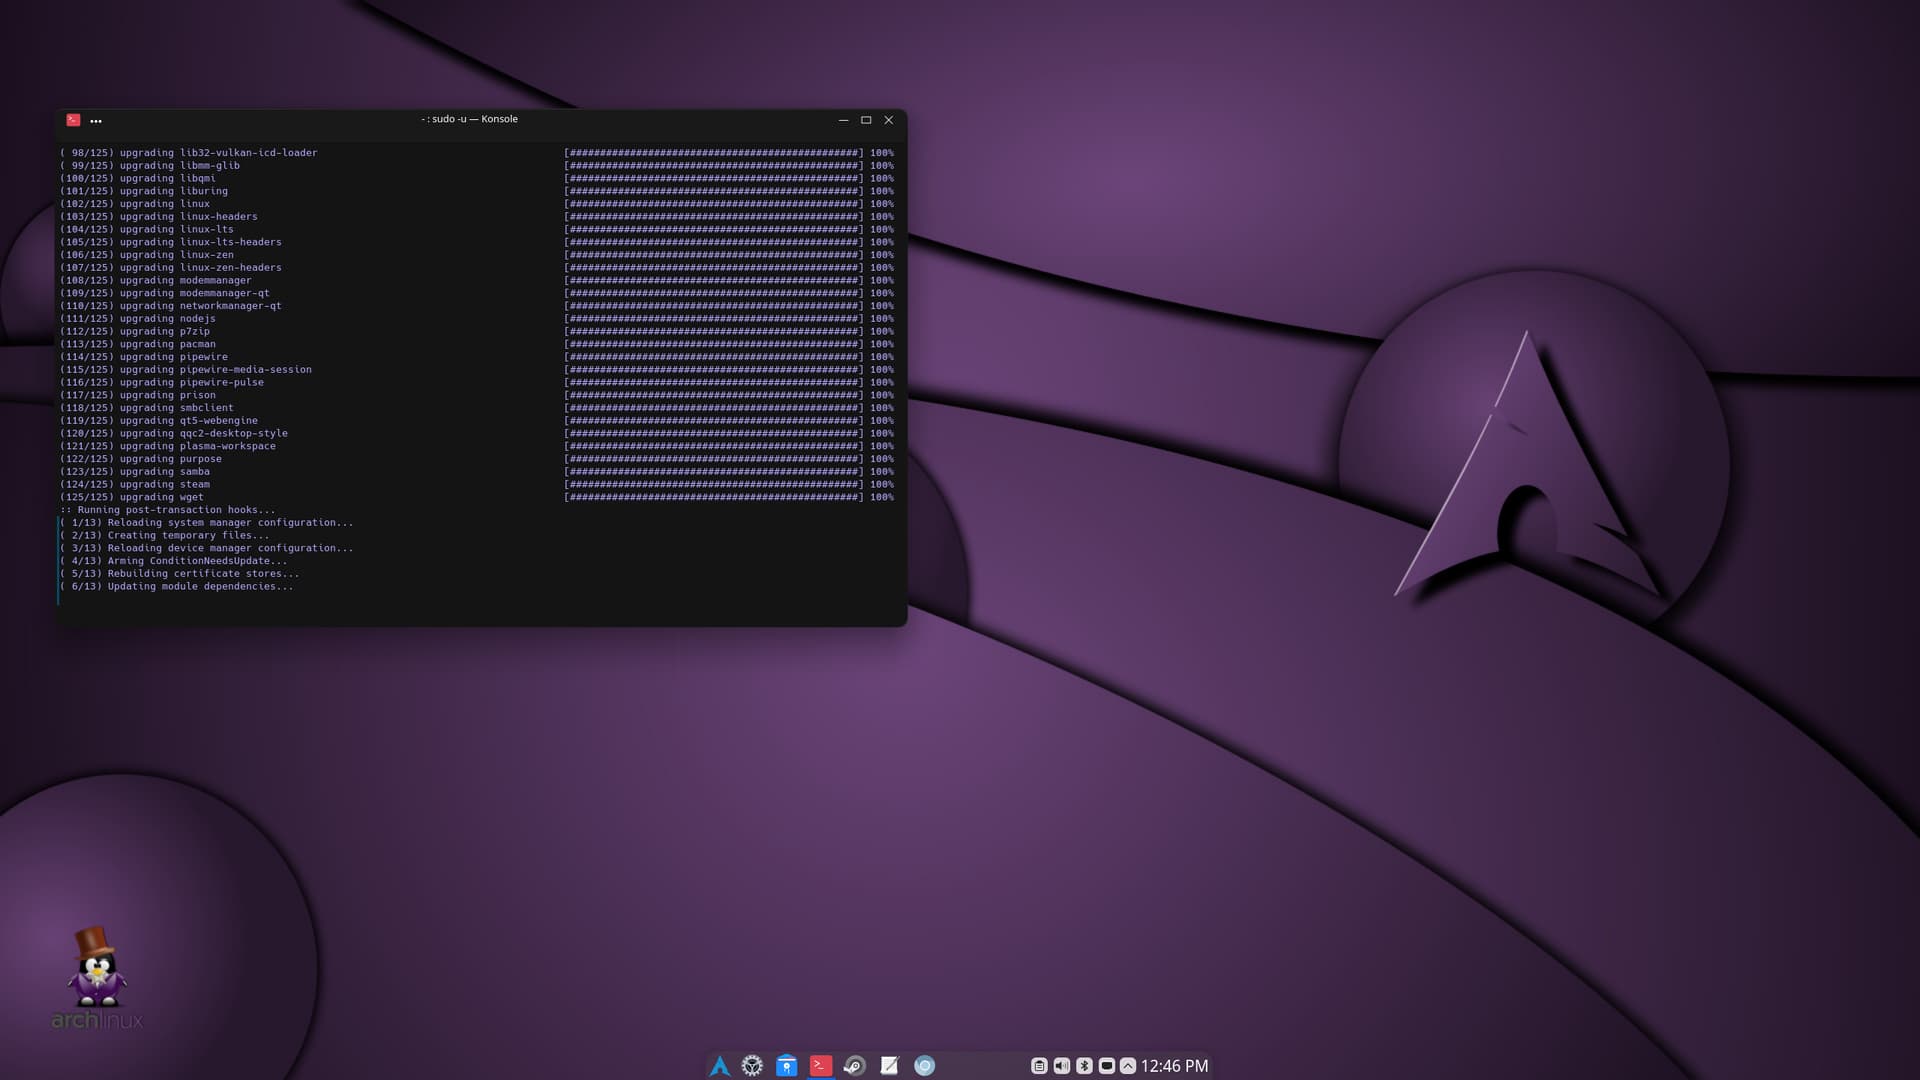
Task: Launch Steam from the taskbar
Action: click(855, 1066)
